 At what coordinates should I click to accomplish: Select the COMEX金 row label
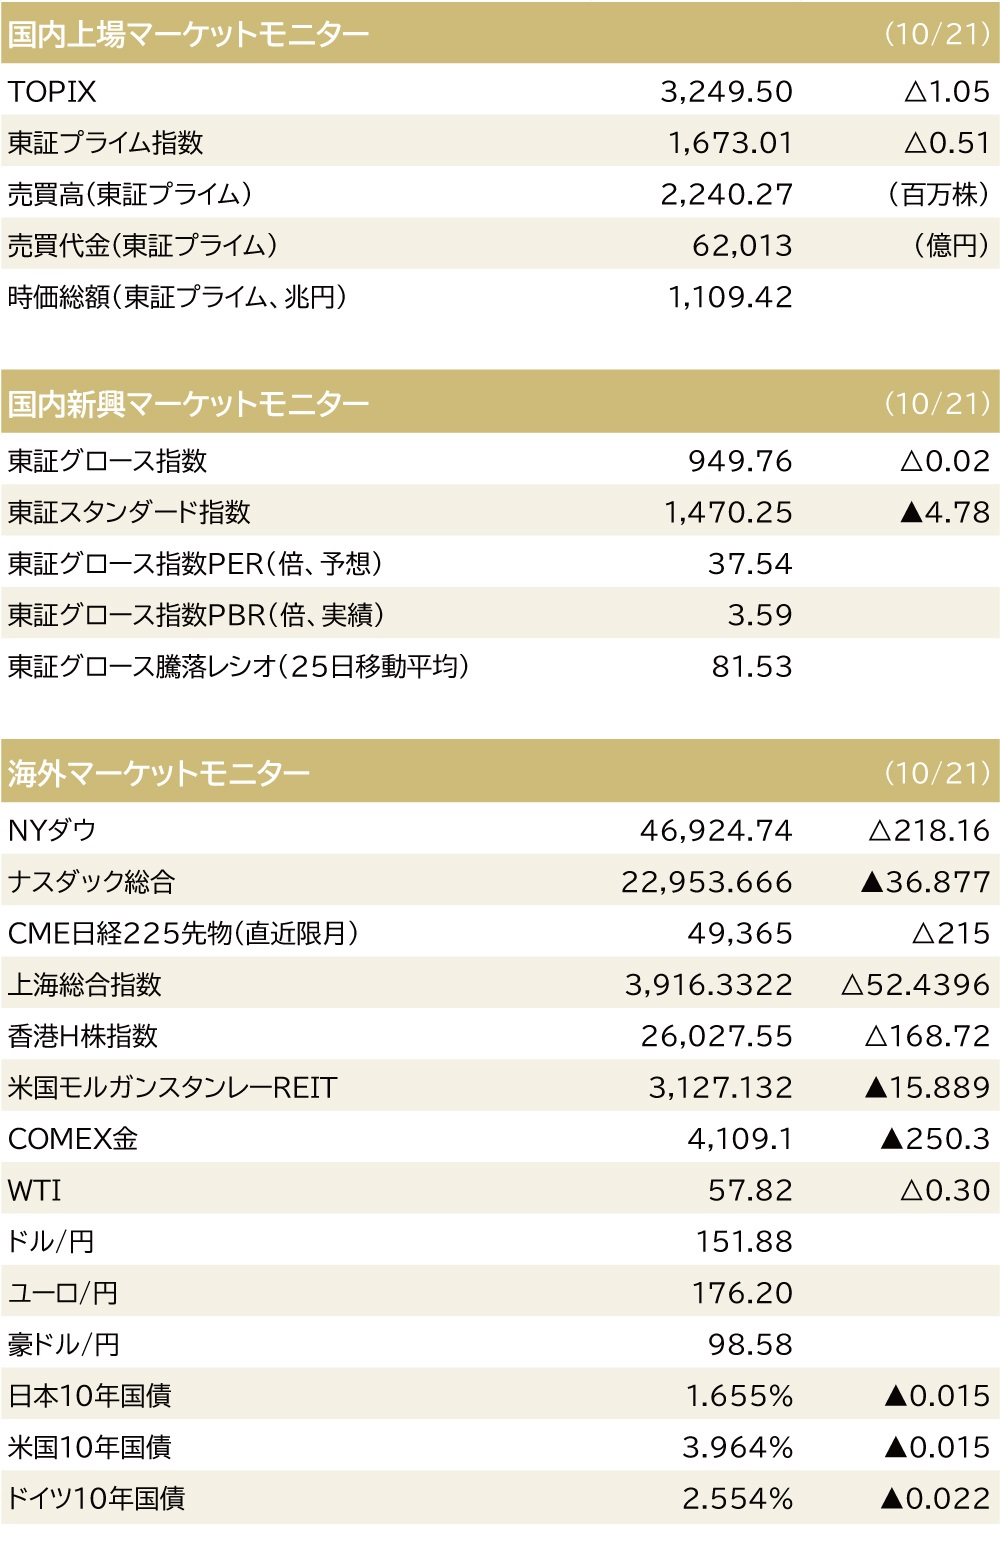click(73, 1139)
